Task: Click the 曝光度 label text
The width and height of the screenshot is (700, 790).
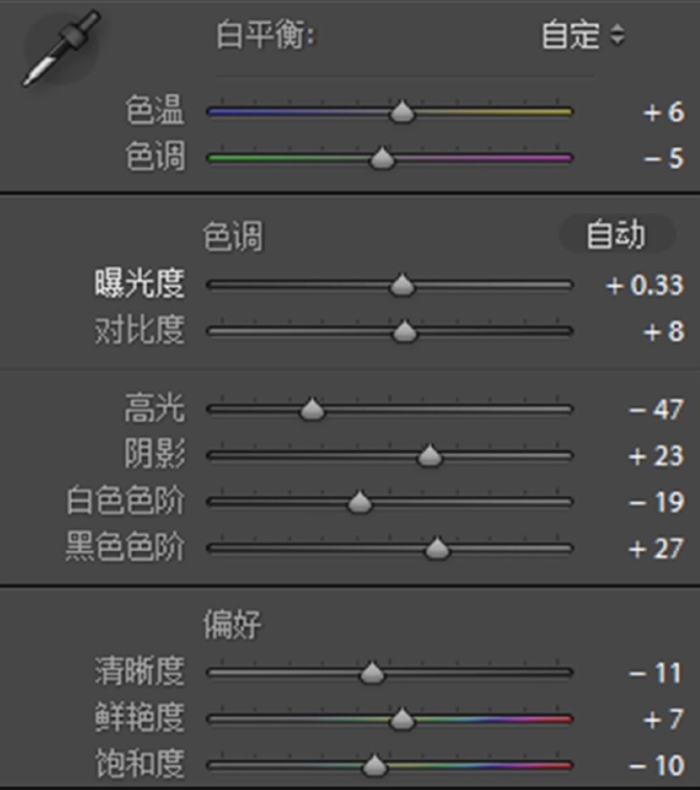Action: tap(139, 283)
